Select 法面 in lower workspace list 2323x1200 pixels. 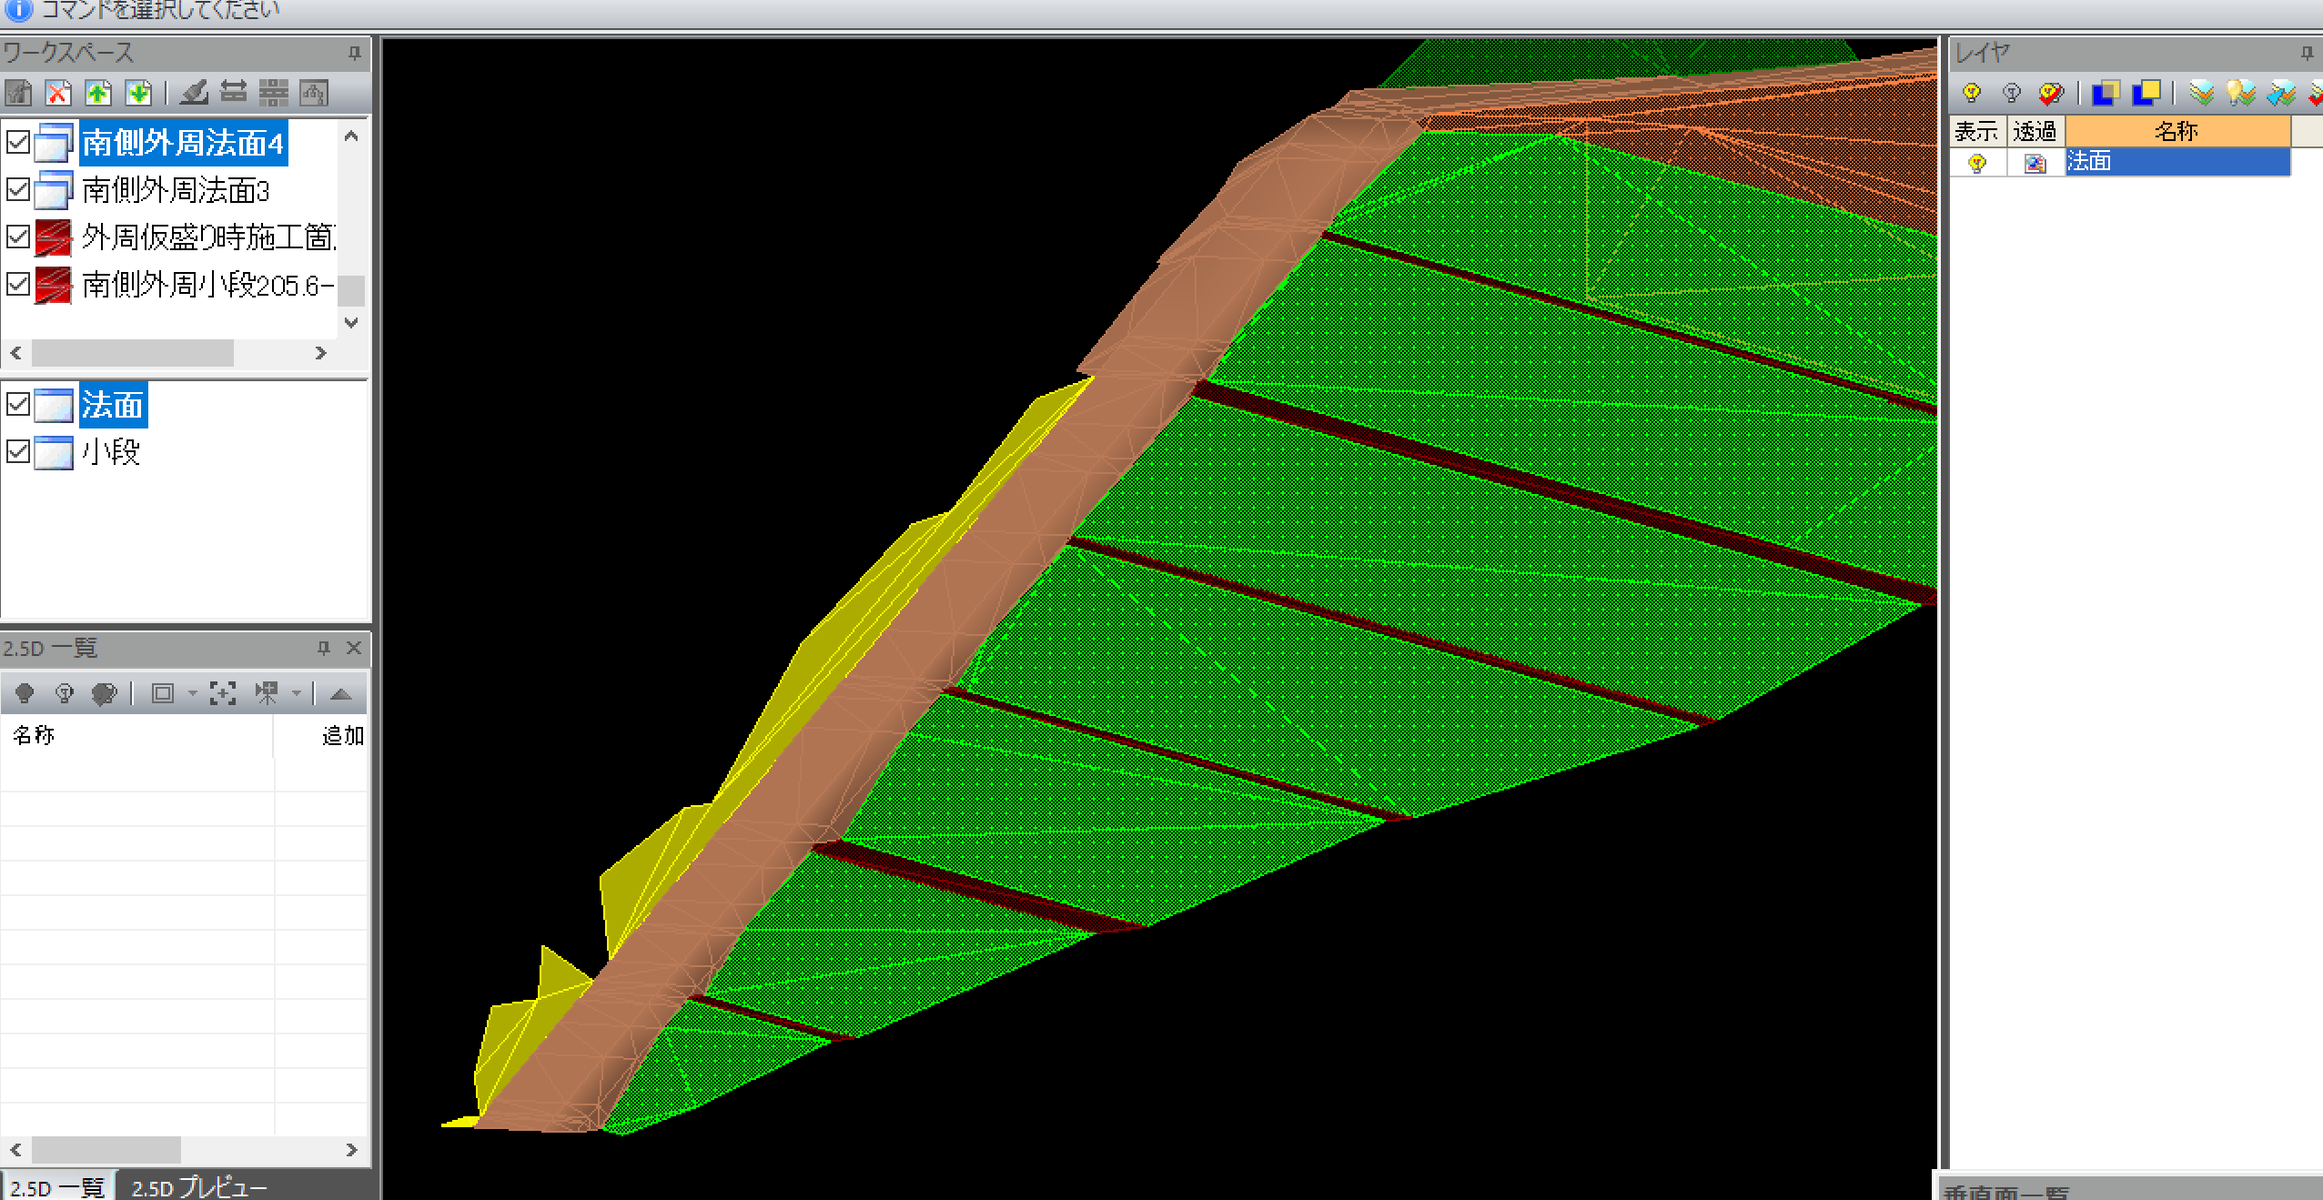113,405
